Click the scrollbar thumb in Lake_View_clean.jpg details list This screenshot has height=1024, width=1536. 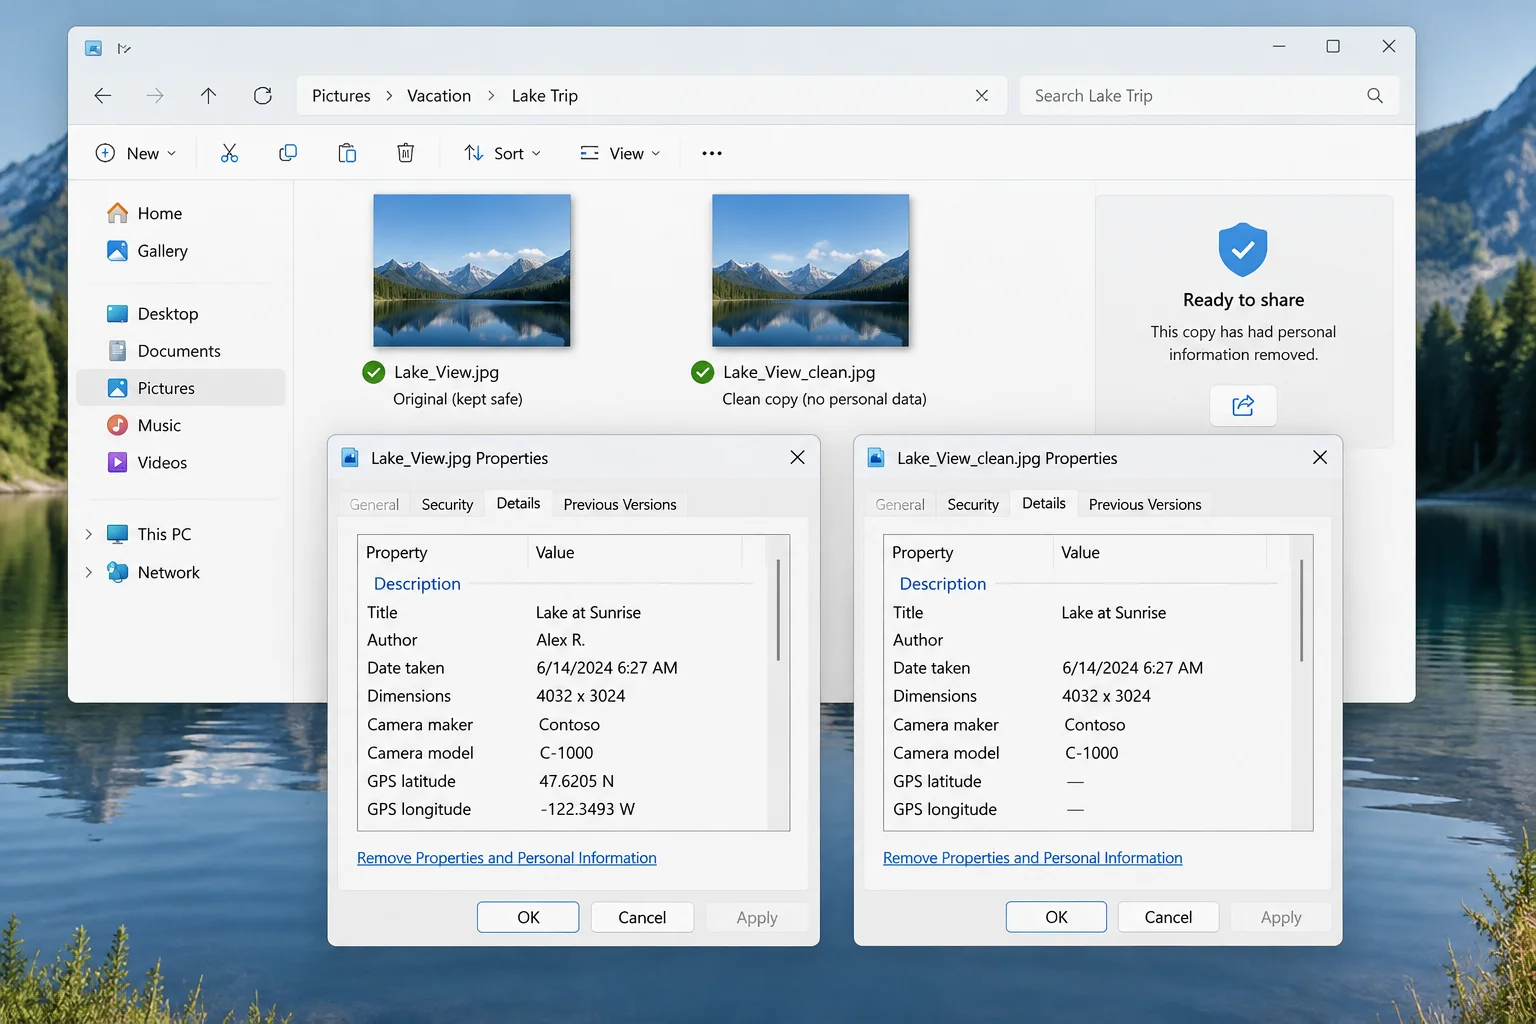pos(1301,610)
